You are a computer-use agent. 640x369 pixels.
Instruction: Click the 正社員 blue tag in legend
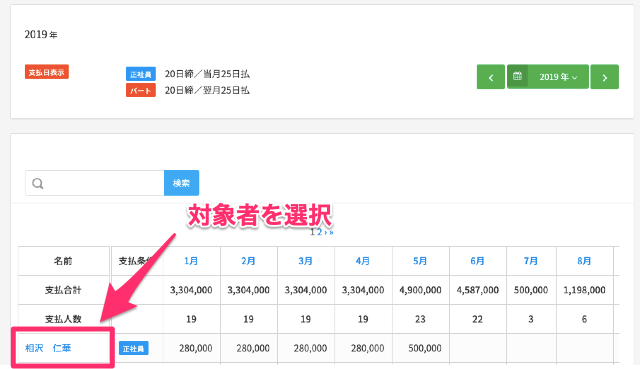click(x=140, y=74)
